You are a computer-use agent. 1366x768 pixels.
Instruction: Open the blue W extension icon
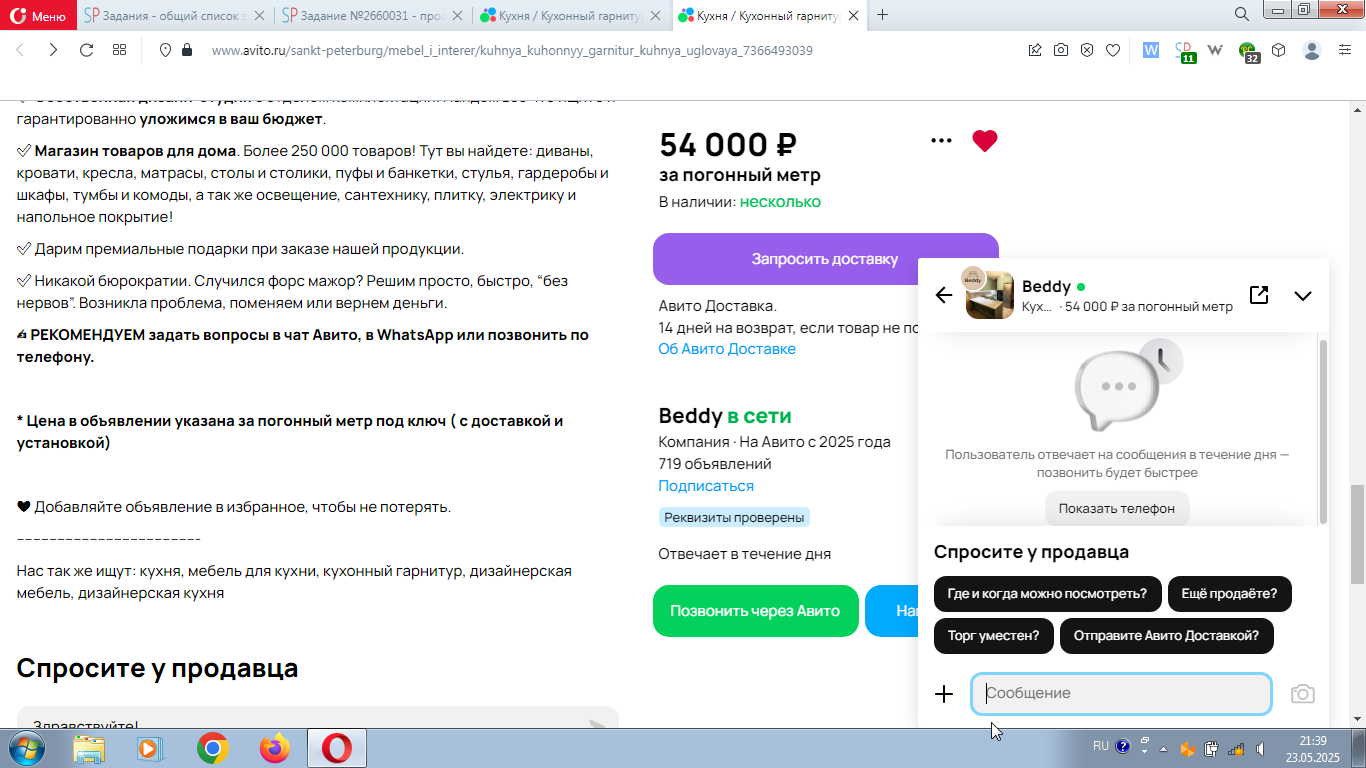[1150, 50]
